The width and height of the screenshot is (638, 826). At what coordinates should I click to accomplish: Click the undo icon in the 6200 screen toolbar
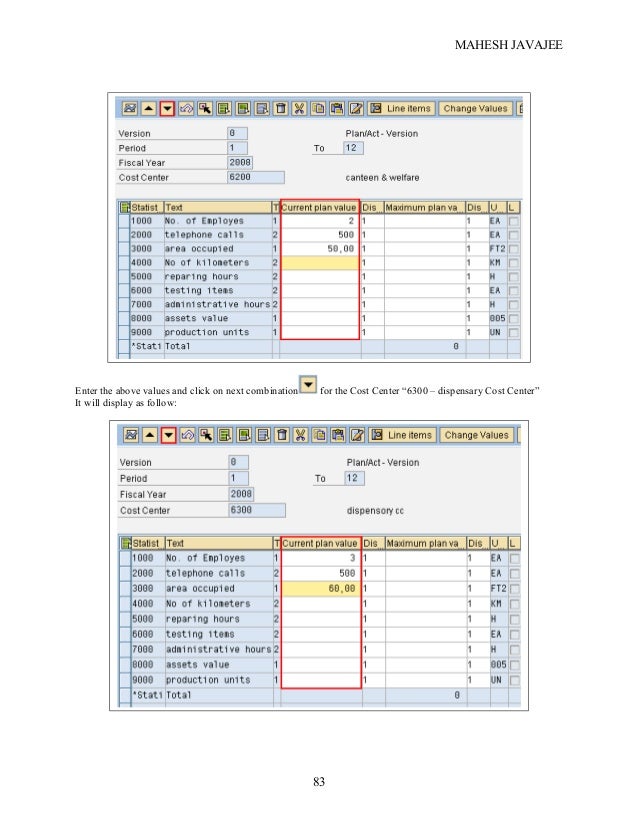pyautogui.click(x=186, y=109)
